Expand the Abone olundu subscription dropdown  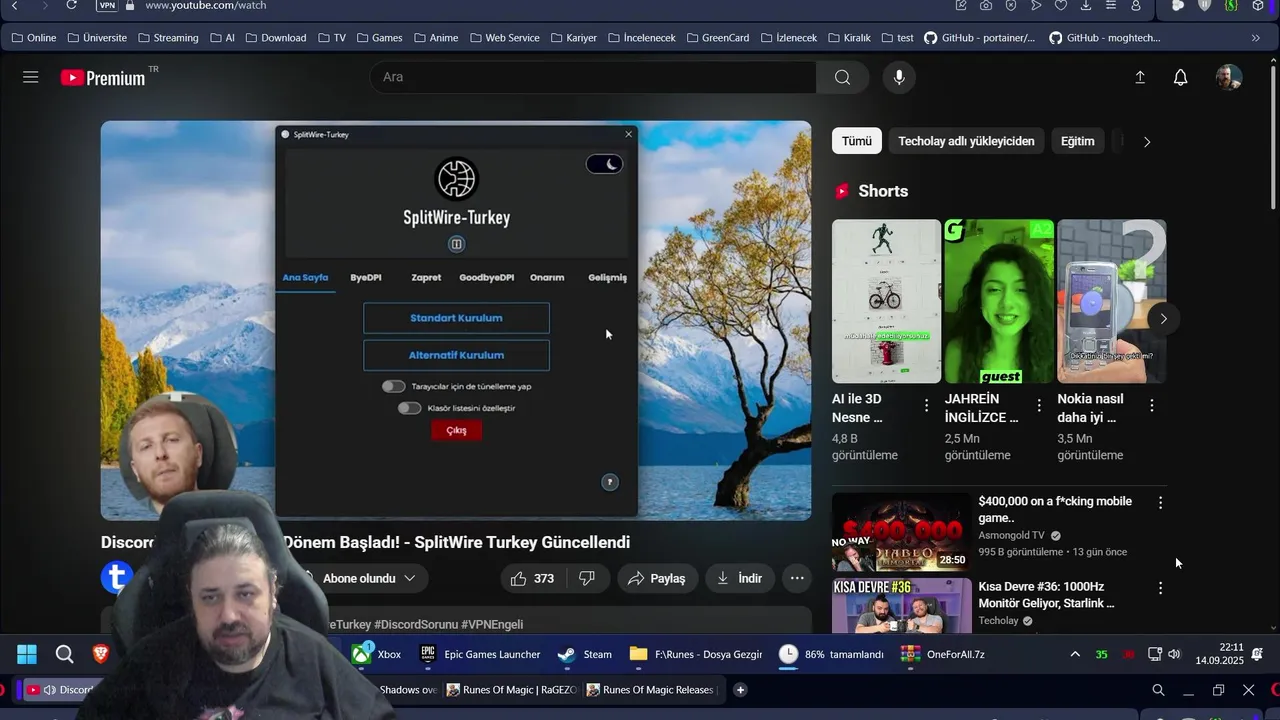pos(409,578)
